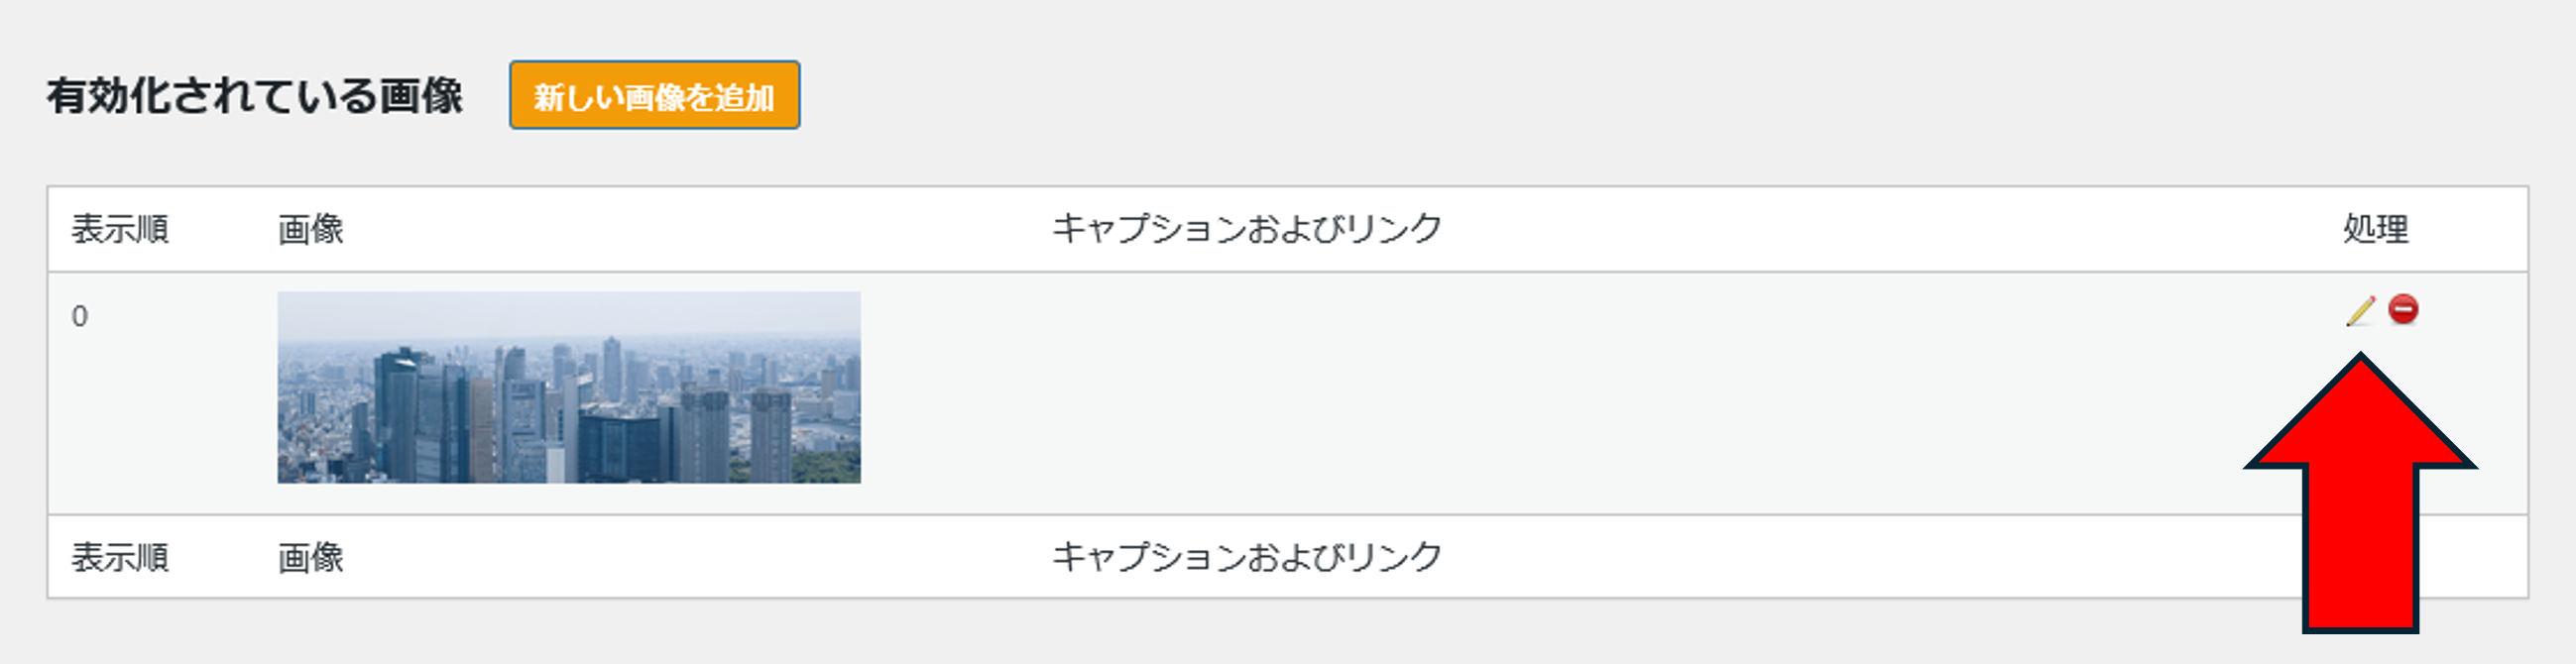Click the 新しい画像を追加 button
The height and width of the screenshot is (664, 2576).
[x=654, y=95]
